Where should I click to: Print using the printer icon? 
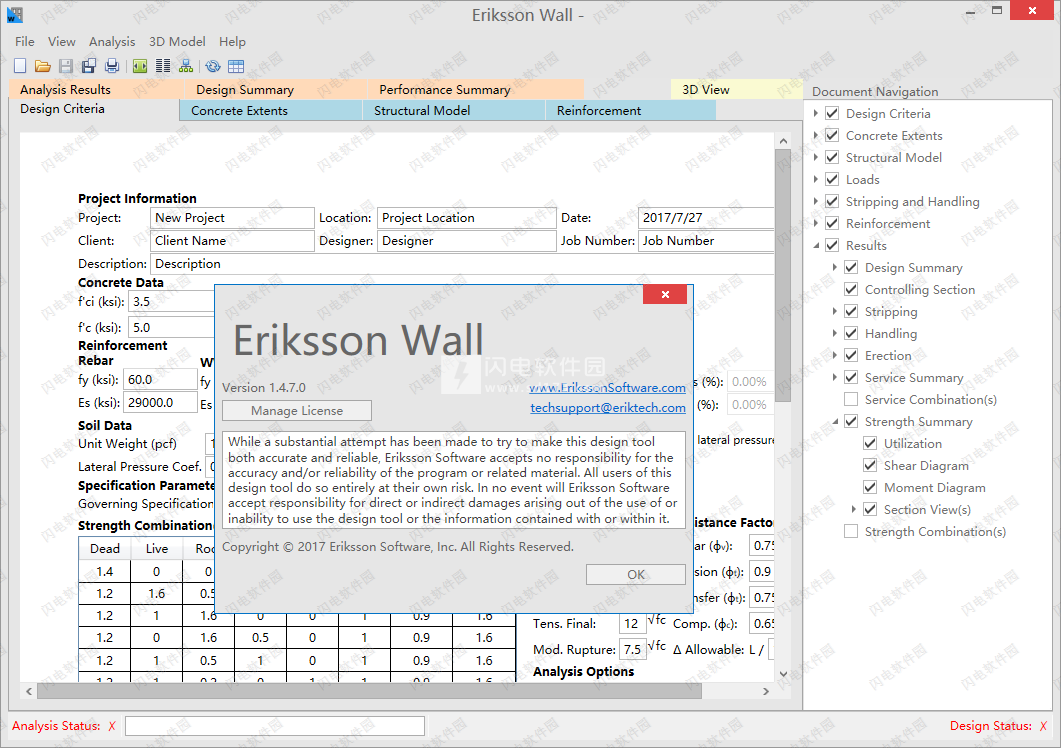112,66
